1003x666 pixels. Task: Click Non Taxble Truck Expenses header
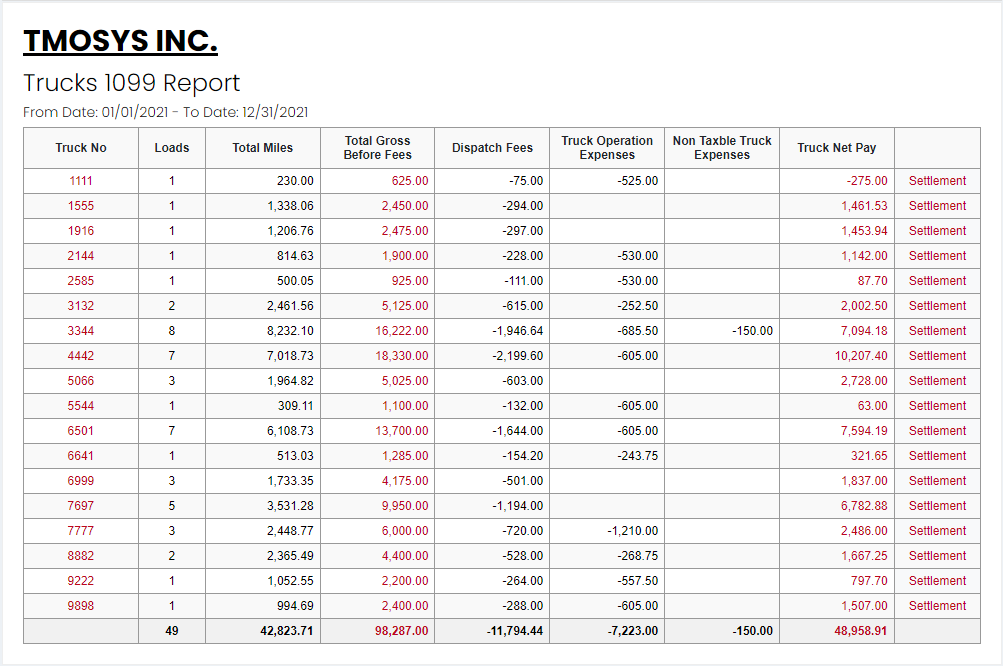722,148
